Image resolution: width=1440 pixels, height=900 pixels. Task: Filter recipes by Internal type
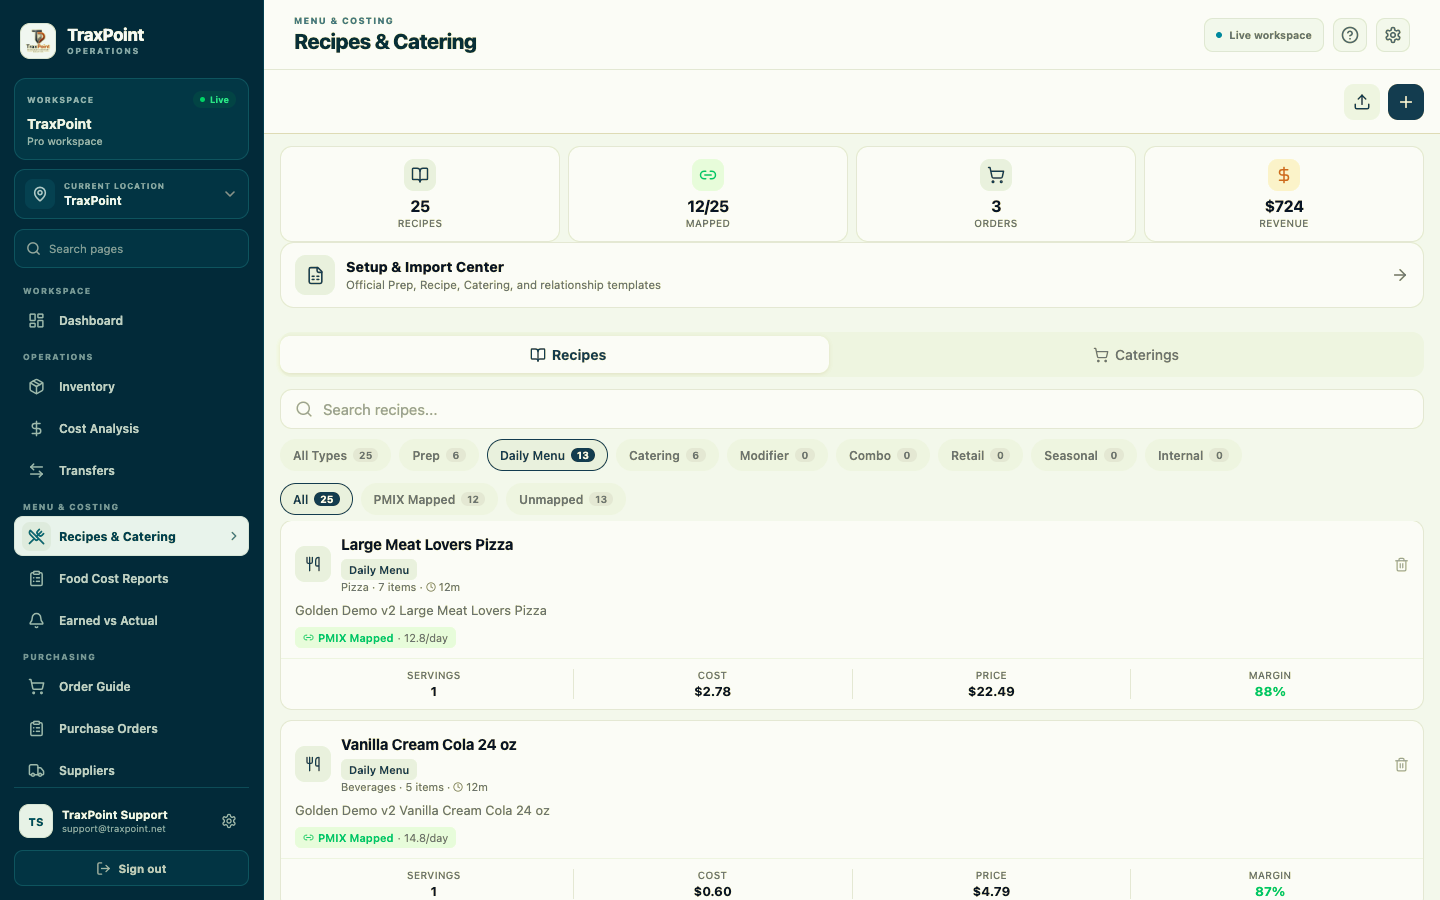pyautogui.click(x=1193, y=455)
